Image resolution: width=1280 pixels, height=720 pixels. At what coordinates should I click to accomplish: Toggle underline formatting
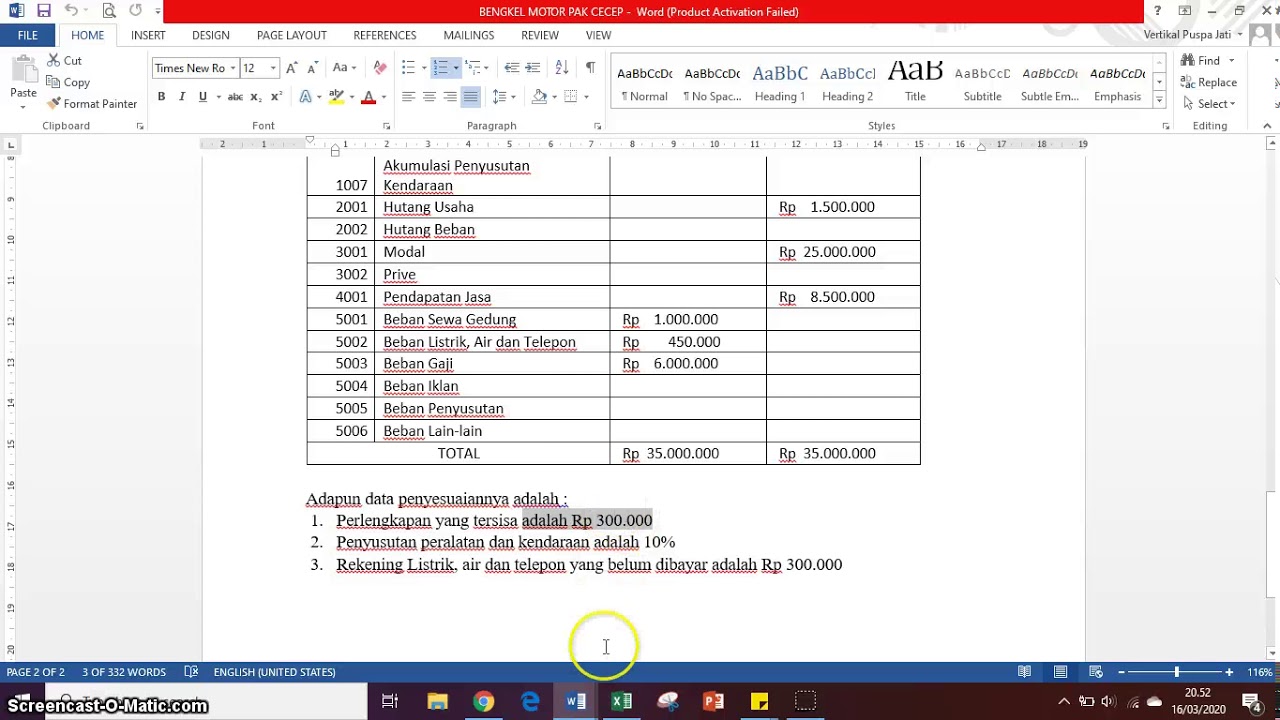point(203,97)
